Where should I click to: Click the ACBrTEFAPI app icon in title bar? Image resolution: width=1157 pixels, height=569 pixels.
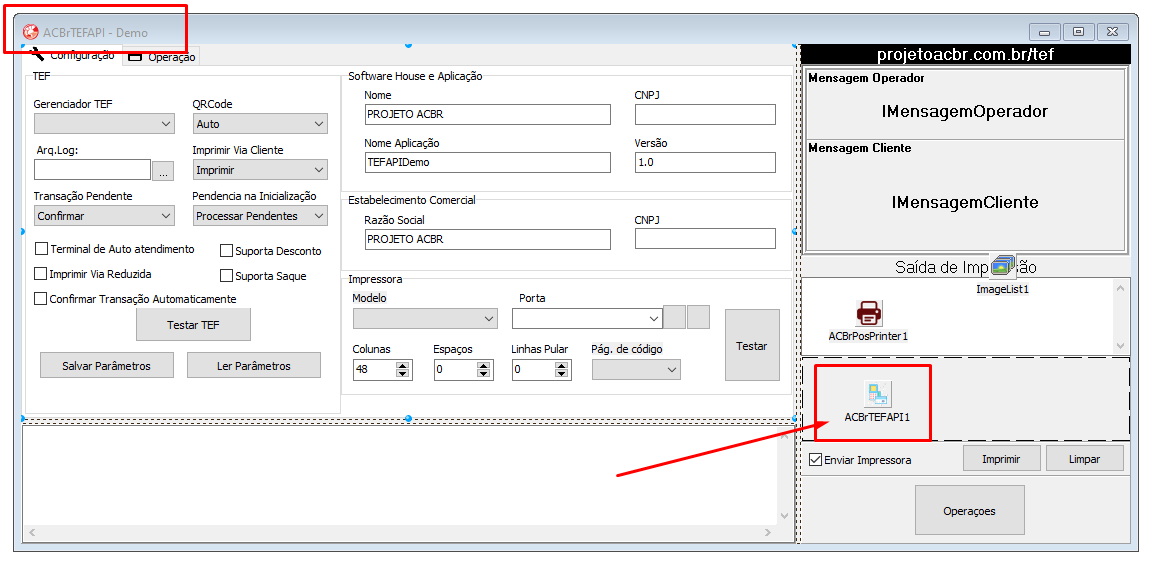pos(31,32)
